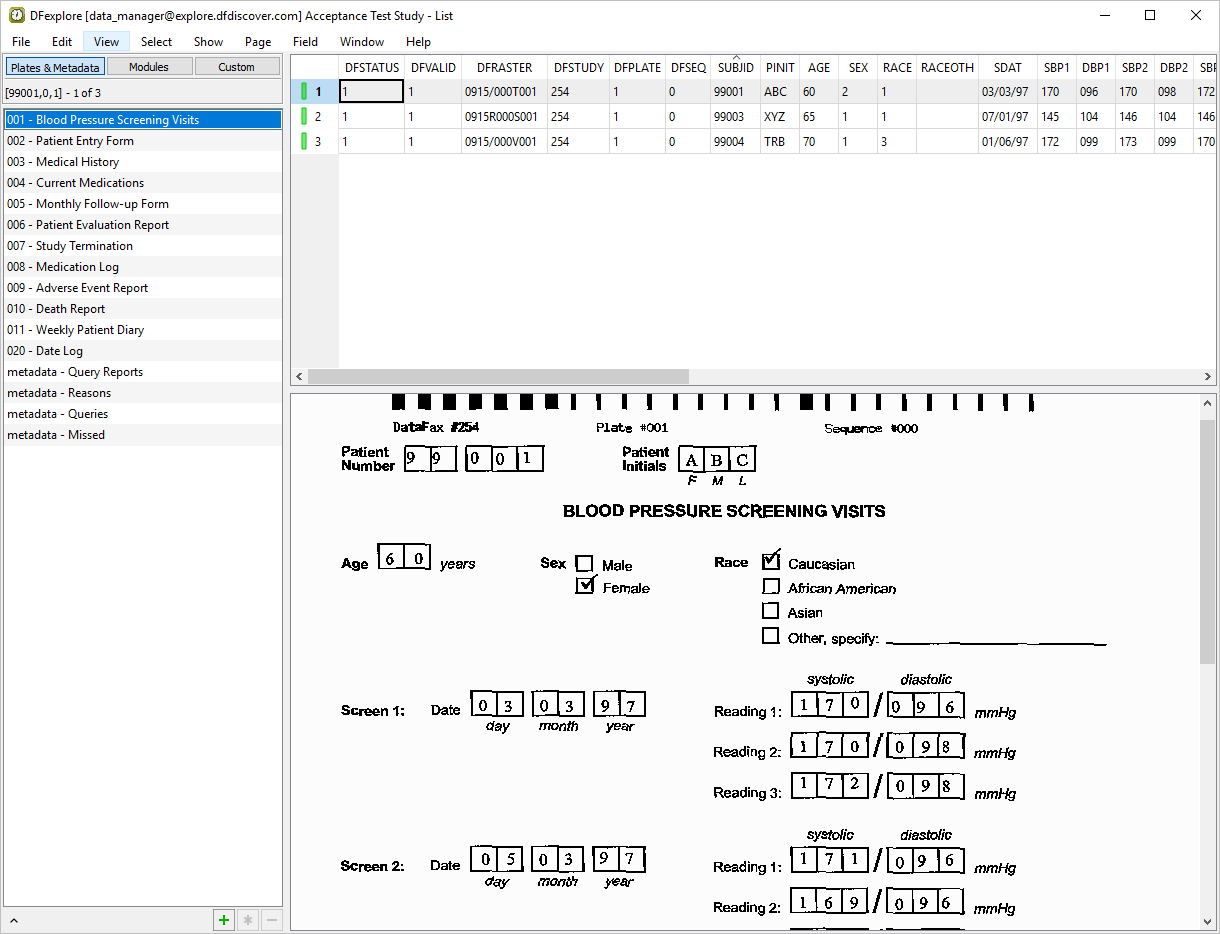The image size is (1220, 934).
Task: Click the up arrow of the form image scrollbar
Action: [1208, 404]
